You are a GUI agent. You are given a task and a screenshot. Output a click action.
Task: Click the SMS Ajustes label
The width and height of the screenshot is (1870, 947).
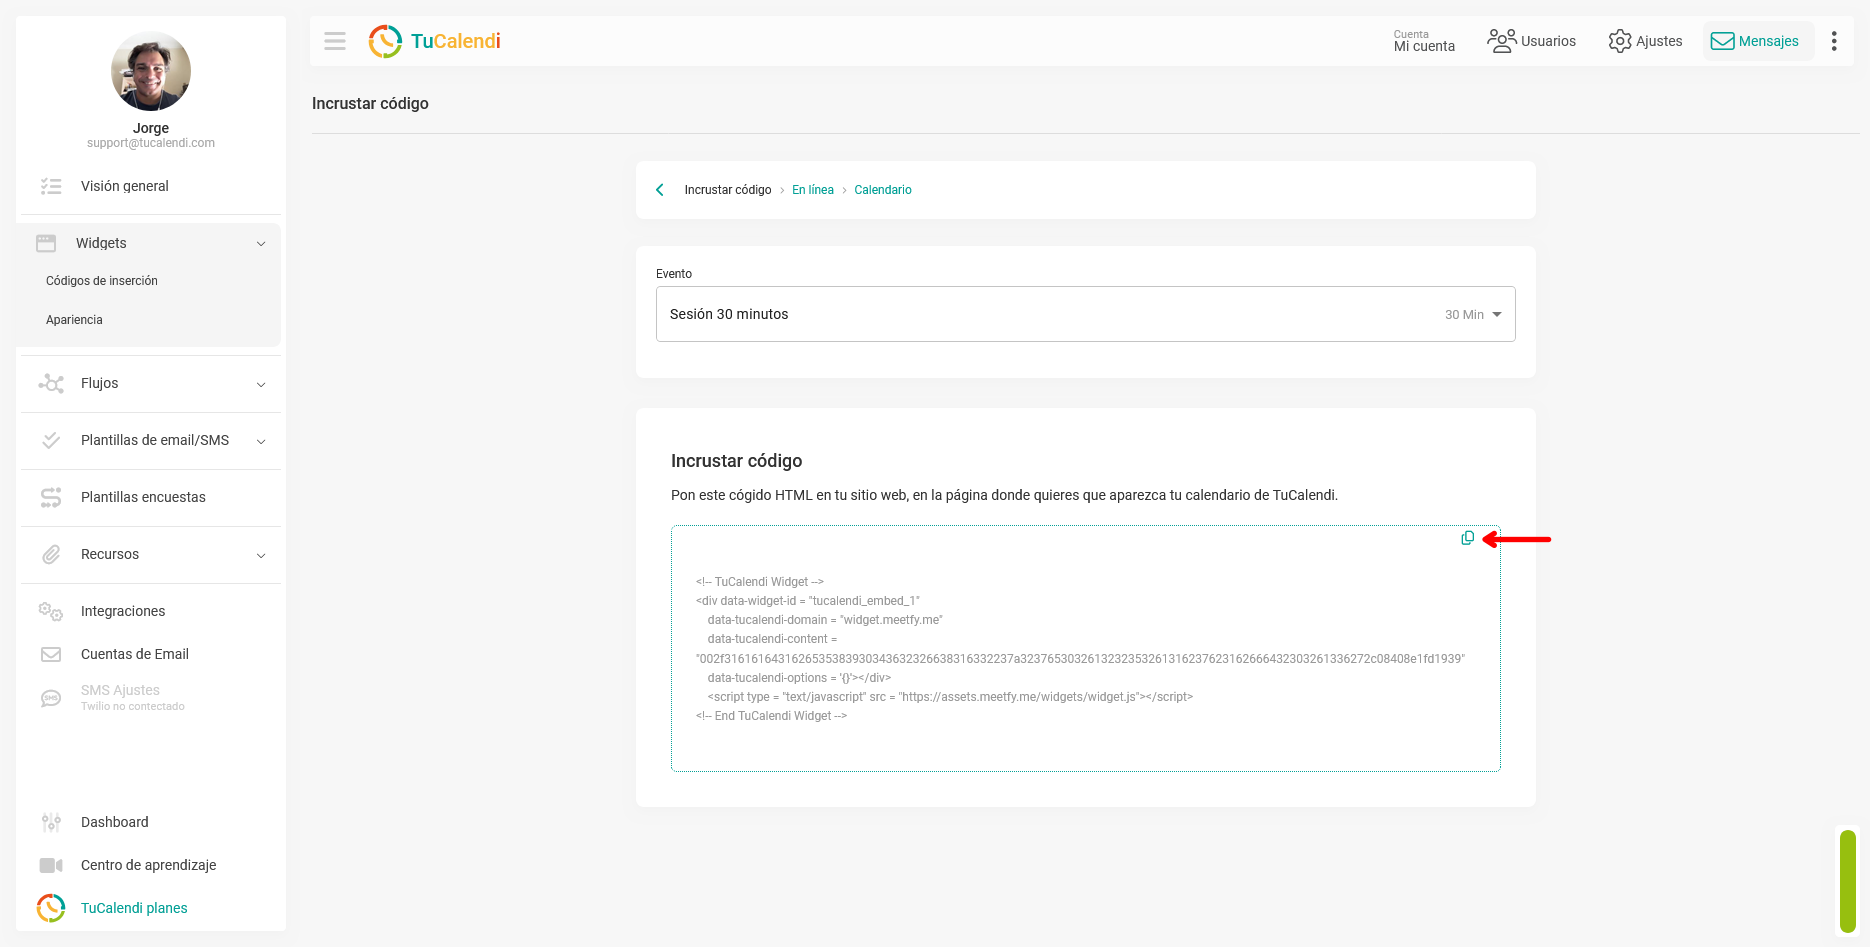click(120, 690)
